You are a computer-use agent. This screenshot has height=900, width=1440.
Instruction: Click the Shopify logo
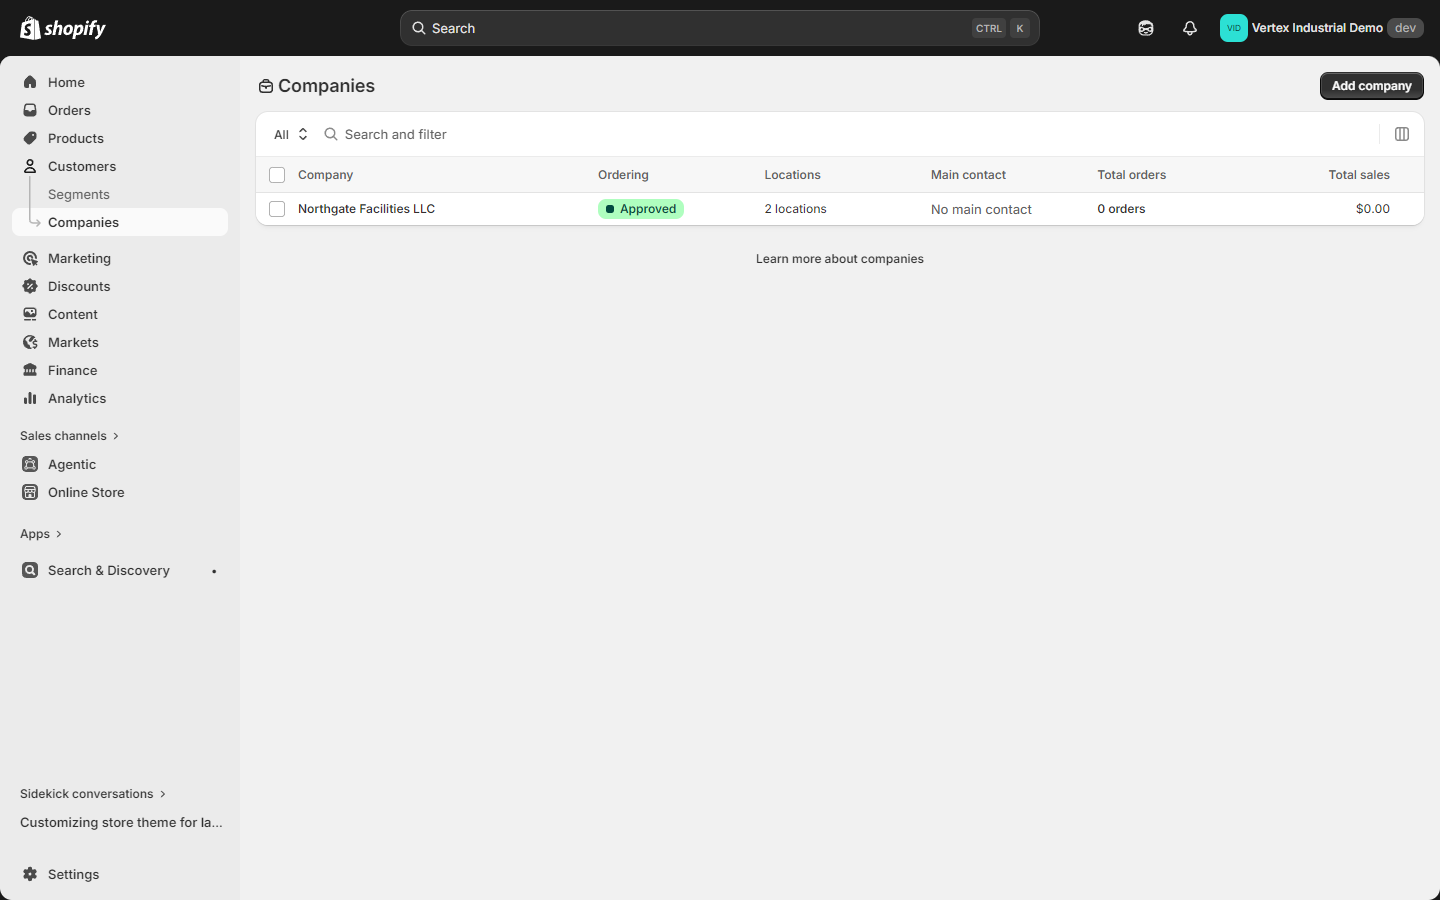coord(63,28)
